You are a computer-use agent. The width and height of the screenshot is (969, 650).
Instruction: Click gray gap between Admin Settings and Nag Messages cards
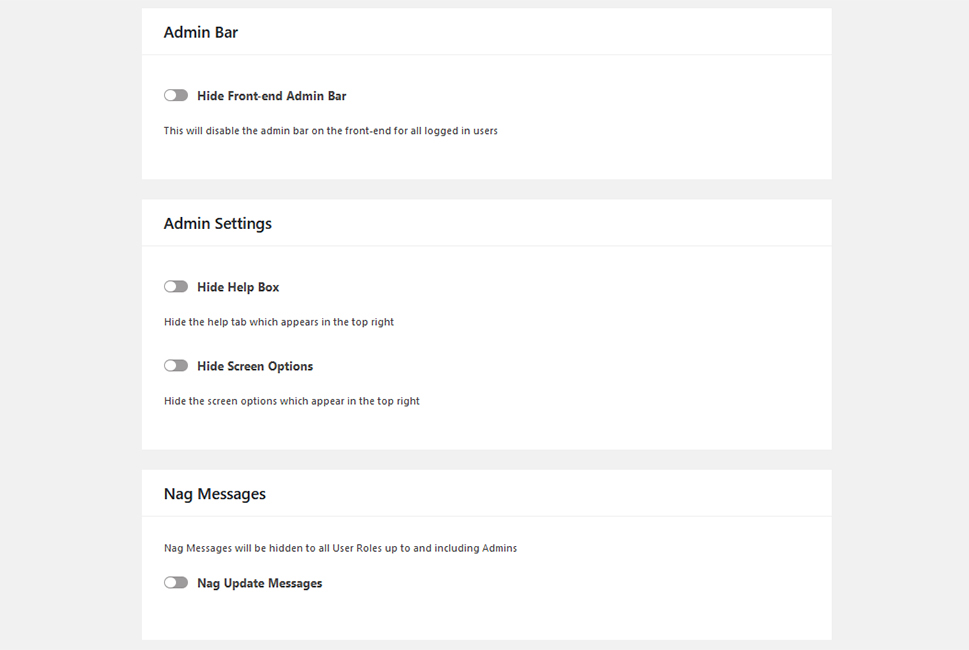tap(486, 460)
